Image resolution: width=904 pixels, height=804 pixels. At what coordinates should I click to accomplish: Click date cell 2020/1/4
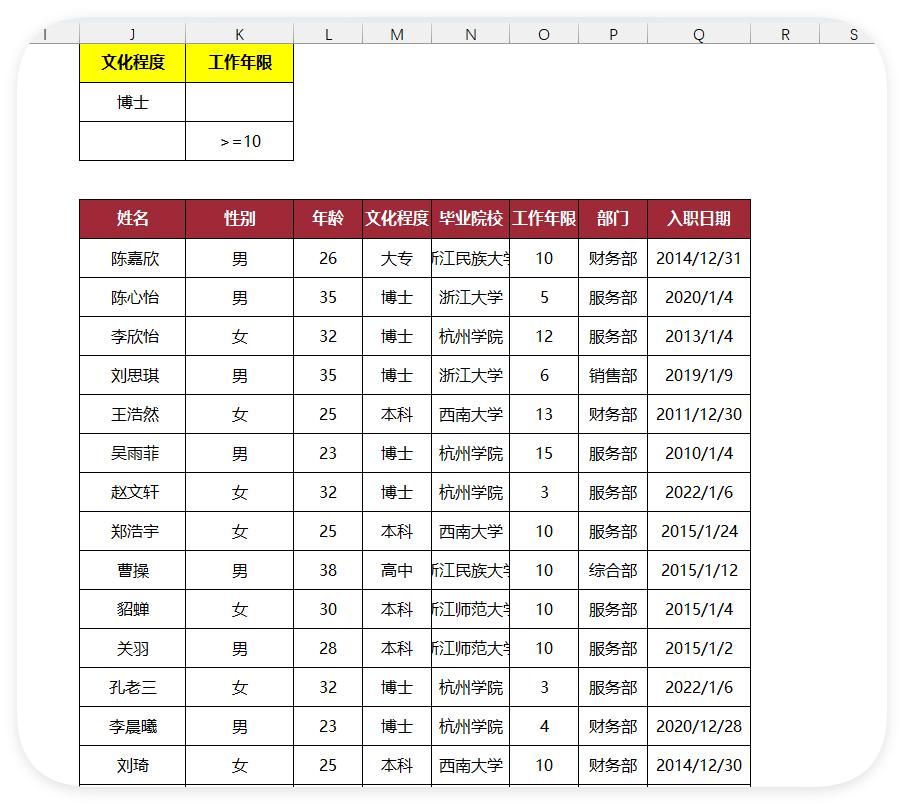(699, 297)
